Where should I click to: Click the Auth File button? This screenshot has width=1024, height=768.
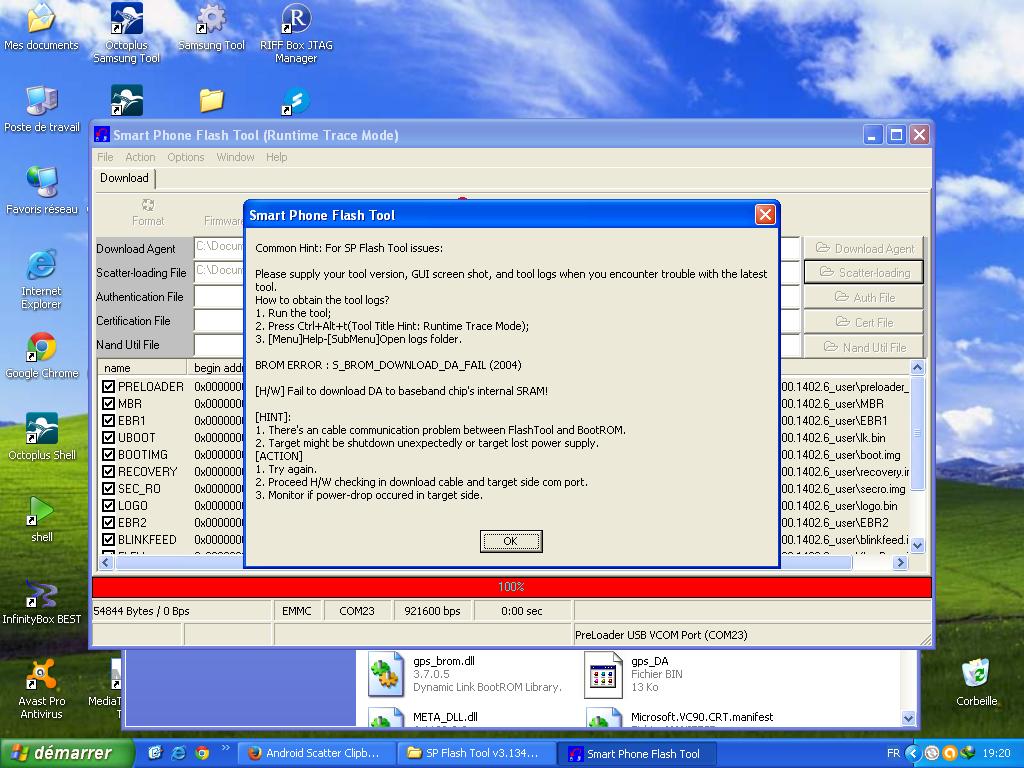click(864, 297)
